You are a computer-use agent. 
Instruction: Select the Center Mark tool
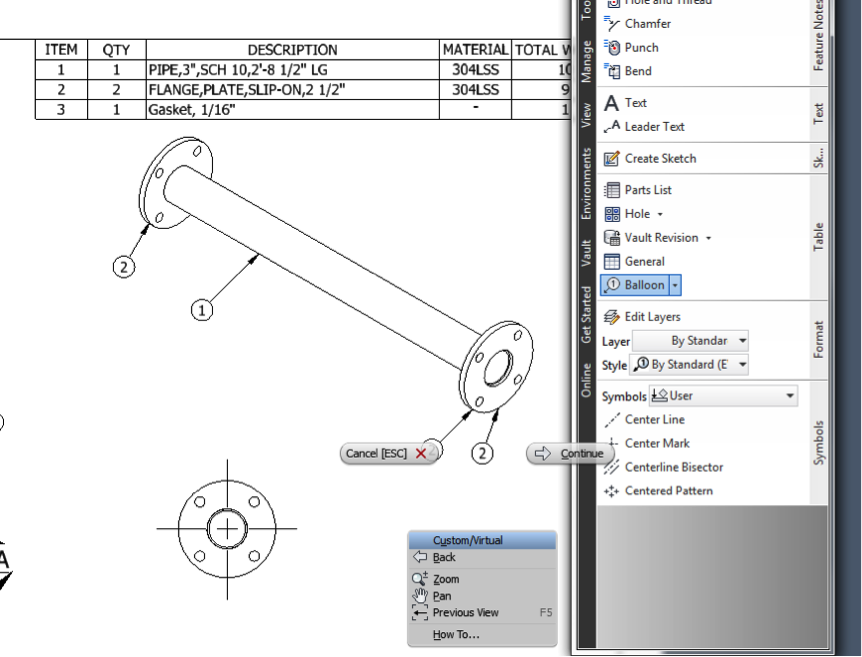646,443
